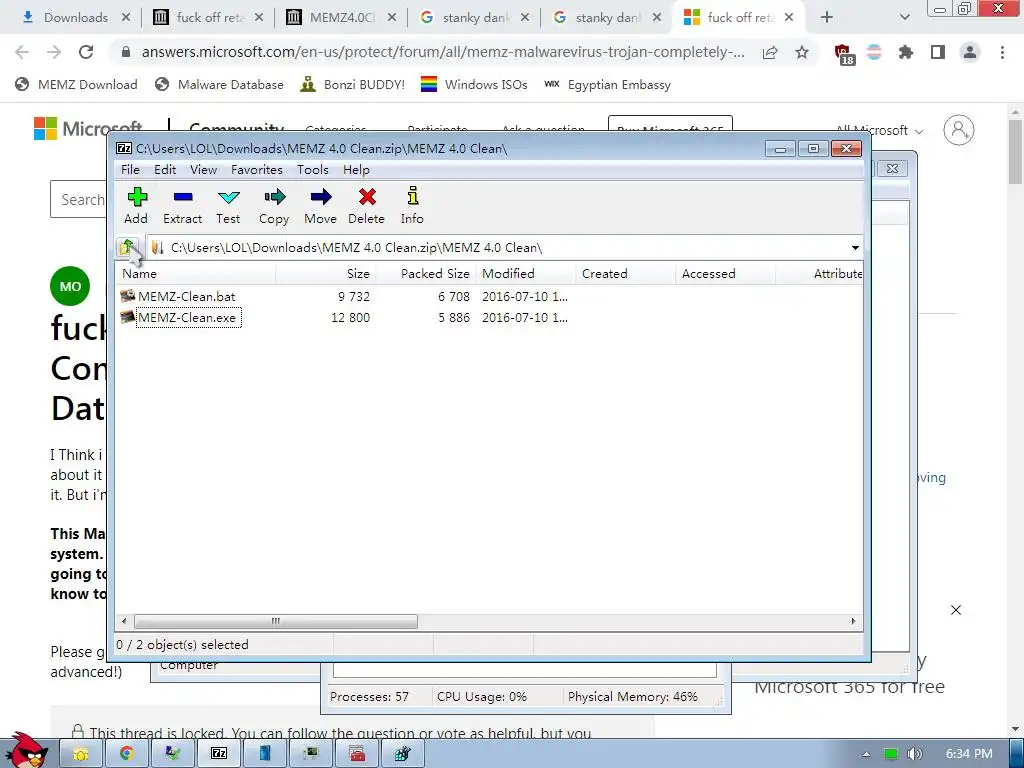The height and width of the screenshot is (768, 1024).
Task: Click the 7z taskbar button
Action: coord(219,754)
